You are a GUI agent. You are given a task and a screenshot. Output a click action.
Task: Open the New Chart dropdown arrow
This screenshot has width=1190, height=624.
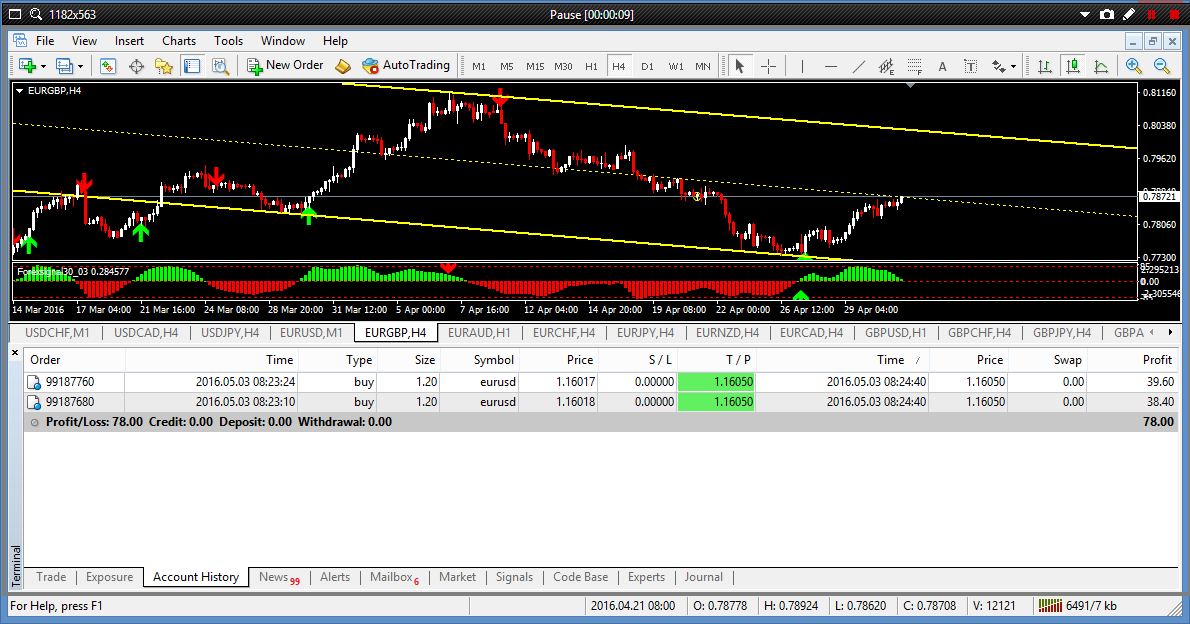point(43,67)
